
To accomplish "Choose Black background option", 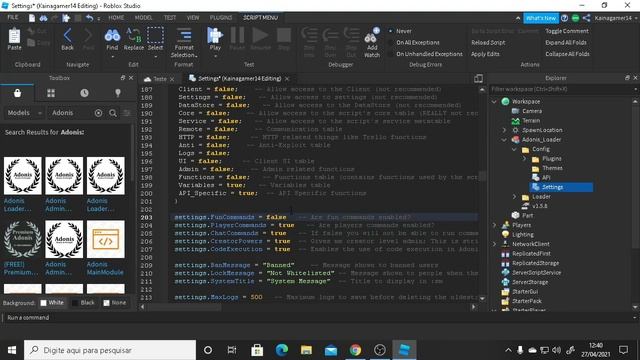I will click(83, 303).
